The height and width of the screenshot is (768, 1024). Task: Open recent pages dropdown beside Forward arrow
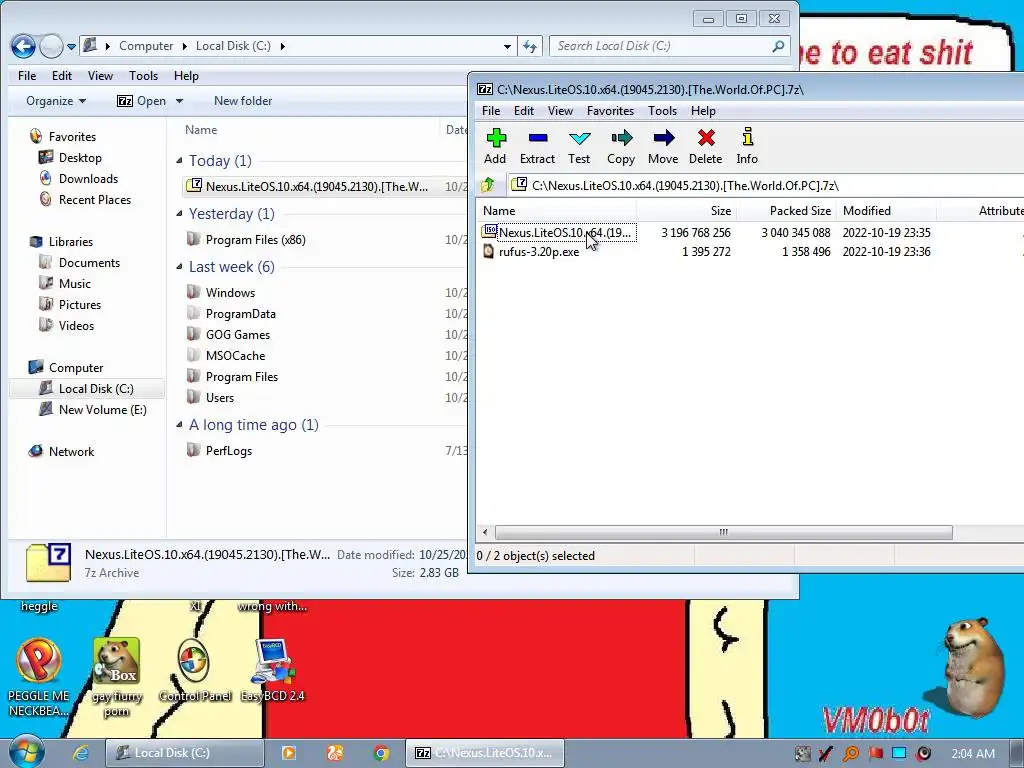[x=71, y=47]
